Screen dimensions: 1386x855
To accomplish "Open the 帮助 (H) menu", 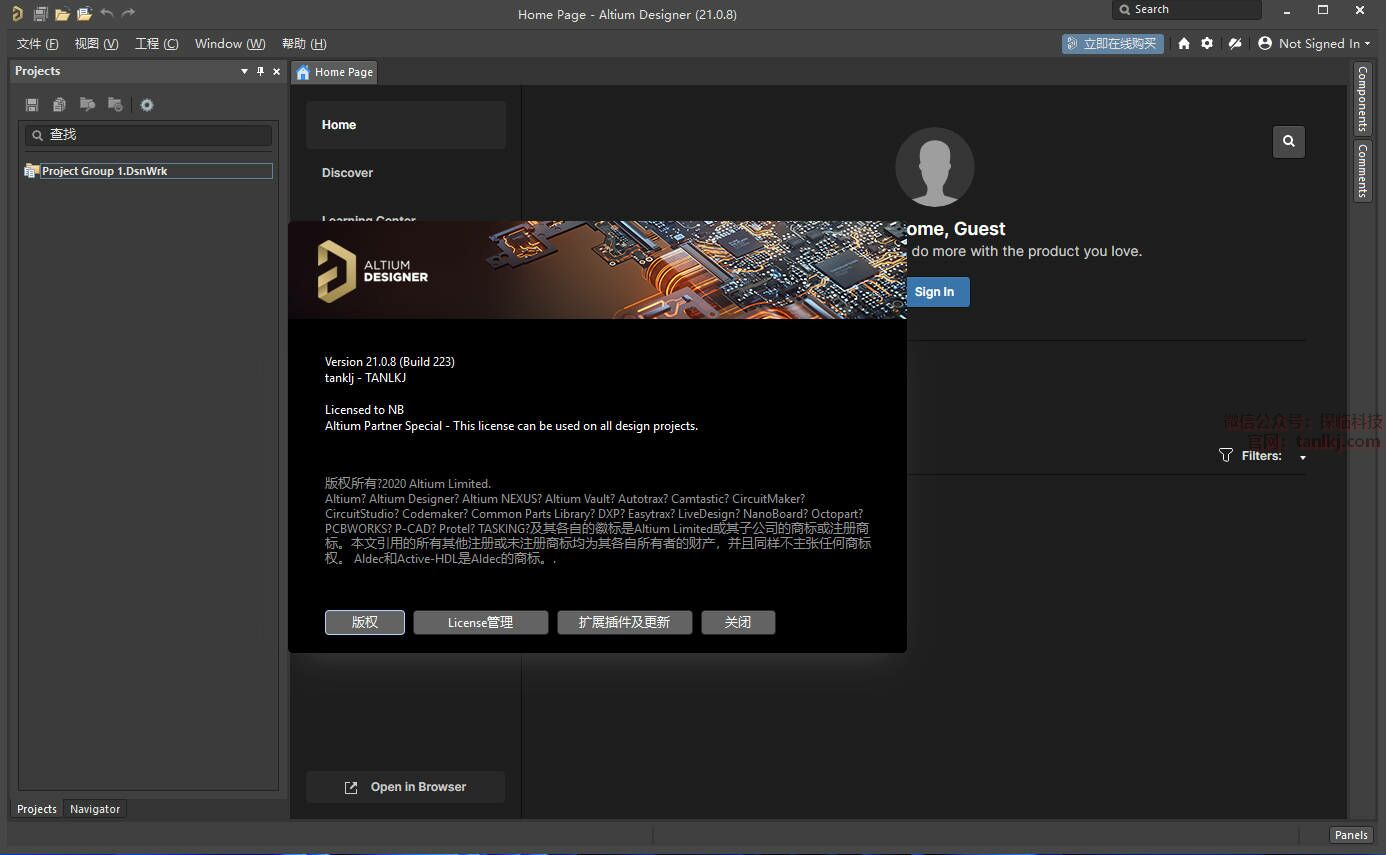I will pos(304,44).
